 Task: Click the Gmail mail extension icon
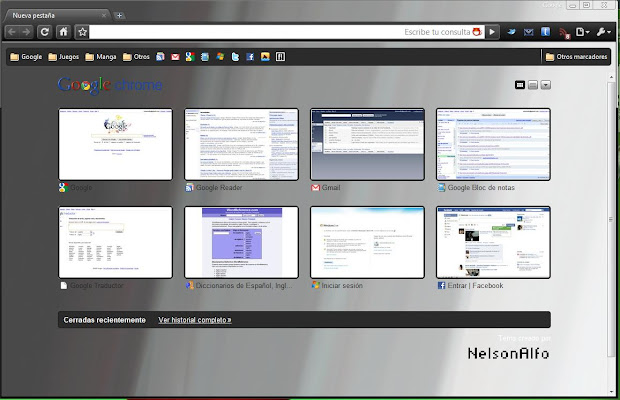pos(529,32)
